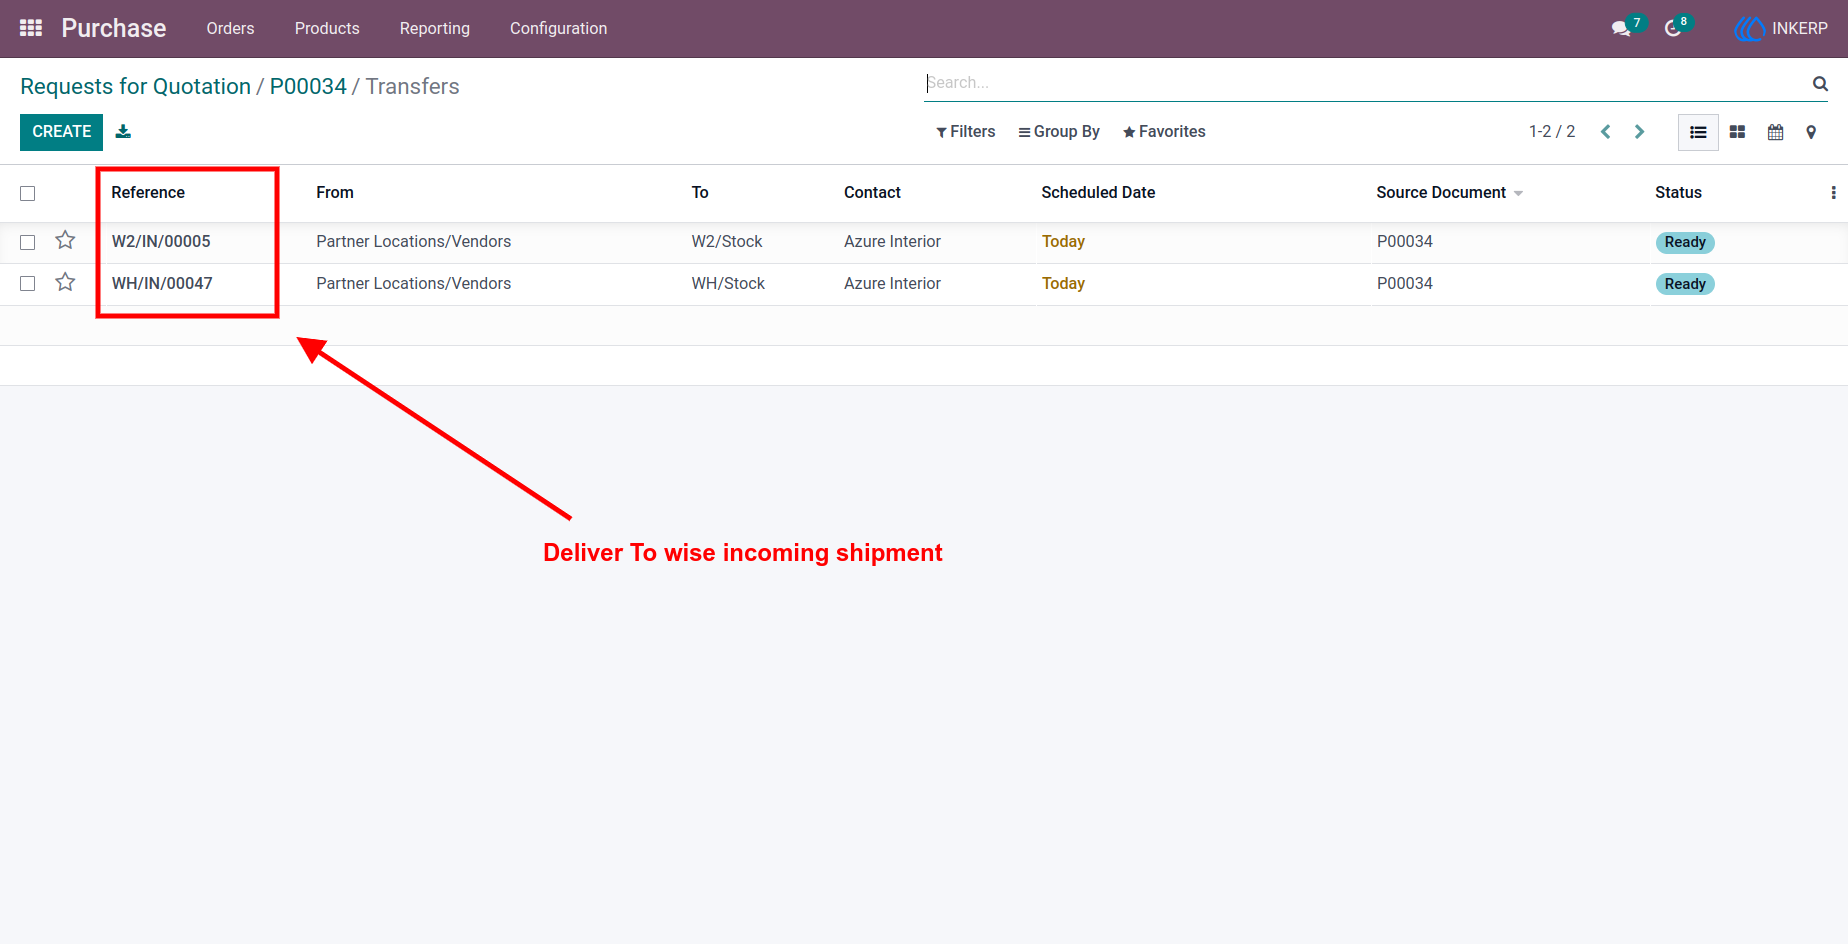The width and height of the screenshot is (1848, 944).
Task: Go to previous page arrow
Action: 1606,132
